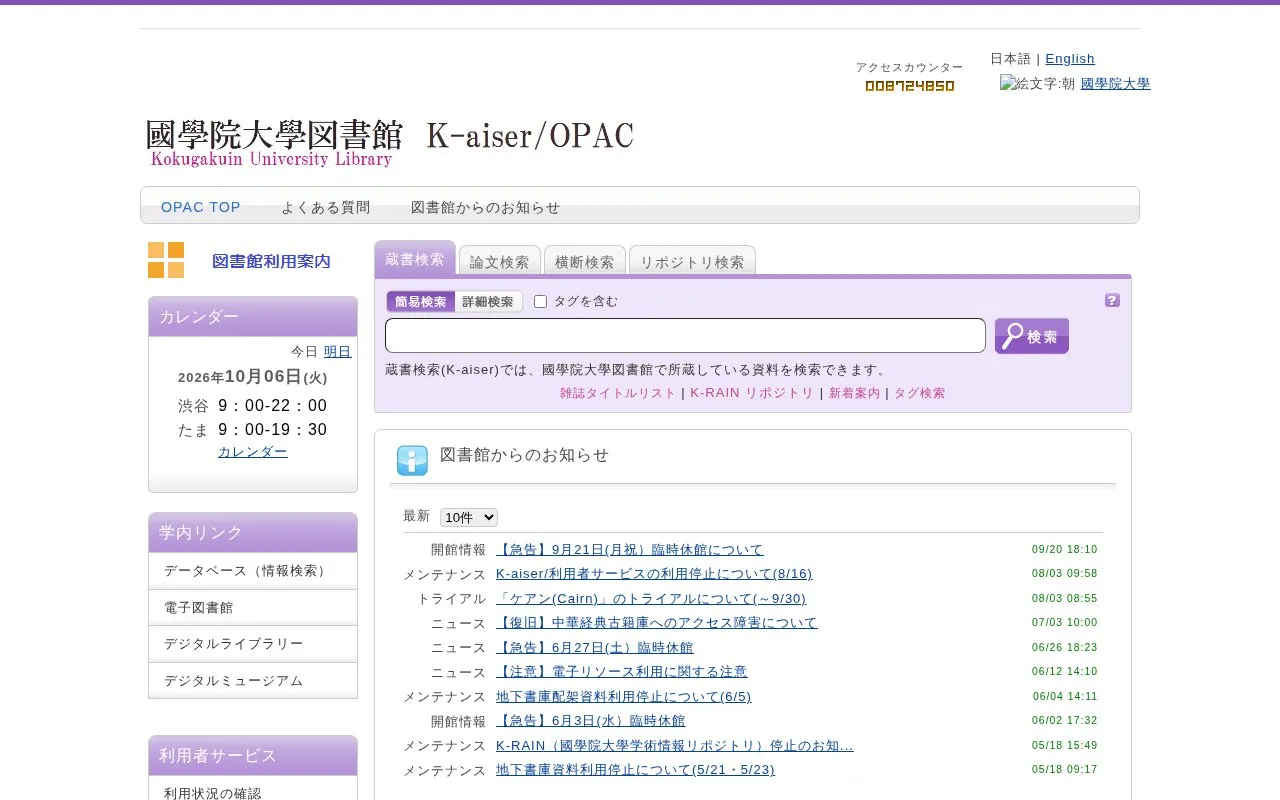Open notice 【急告】6月27日(土）臨時休館
This screenshot has width=1280, height=800.
pos(595,647)
